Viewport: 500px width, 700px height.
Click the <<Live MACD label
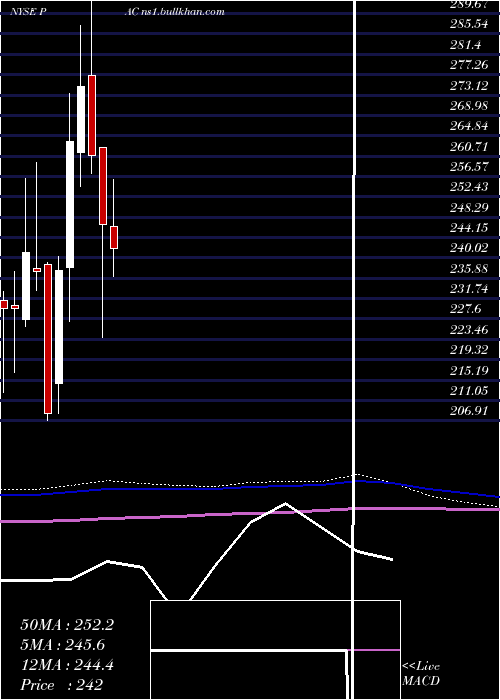(421, 674)
